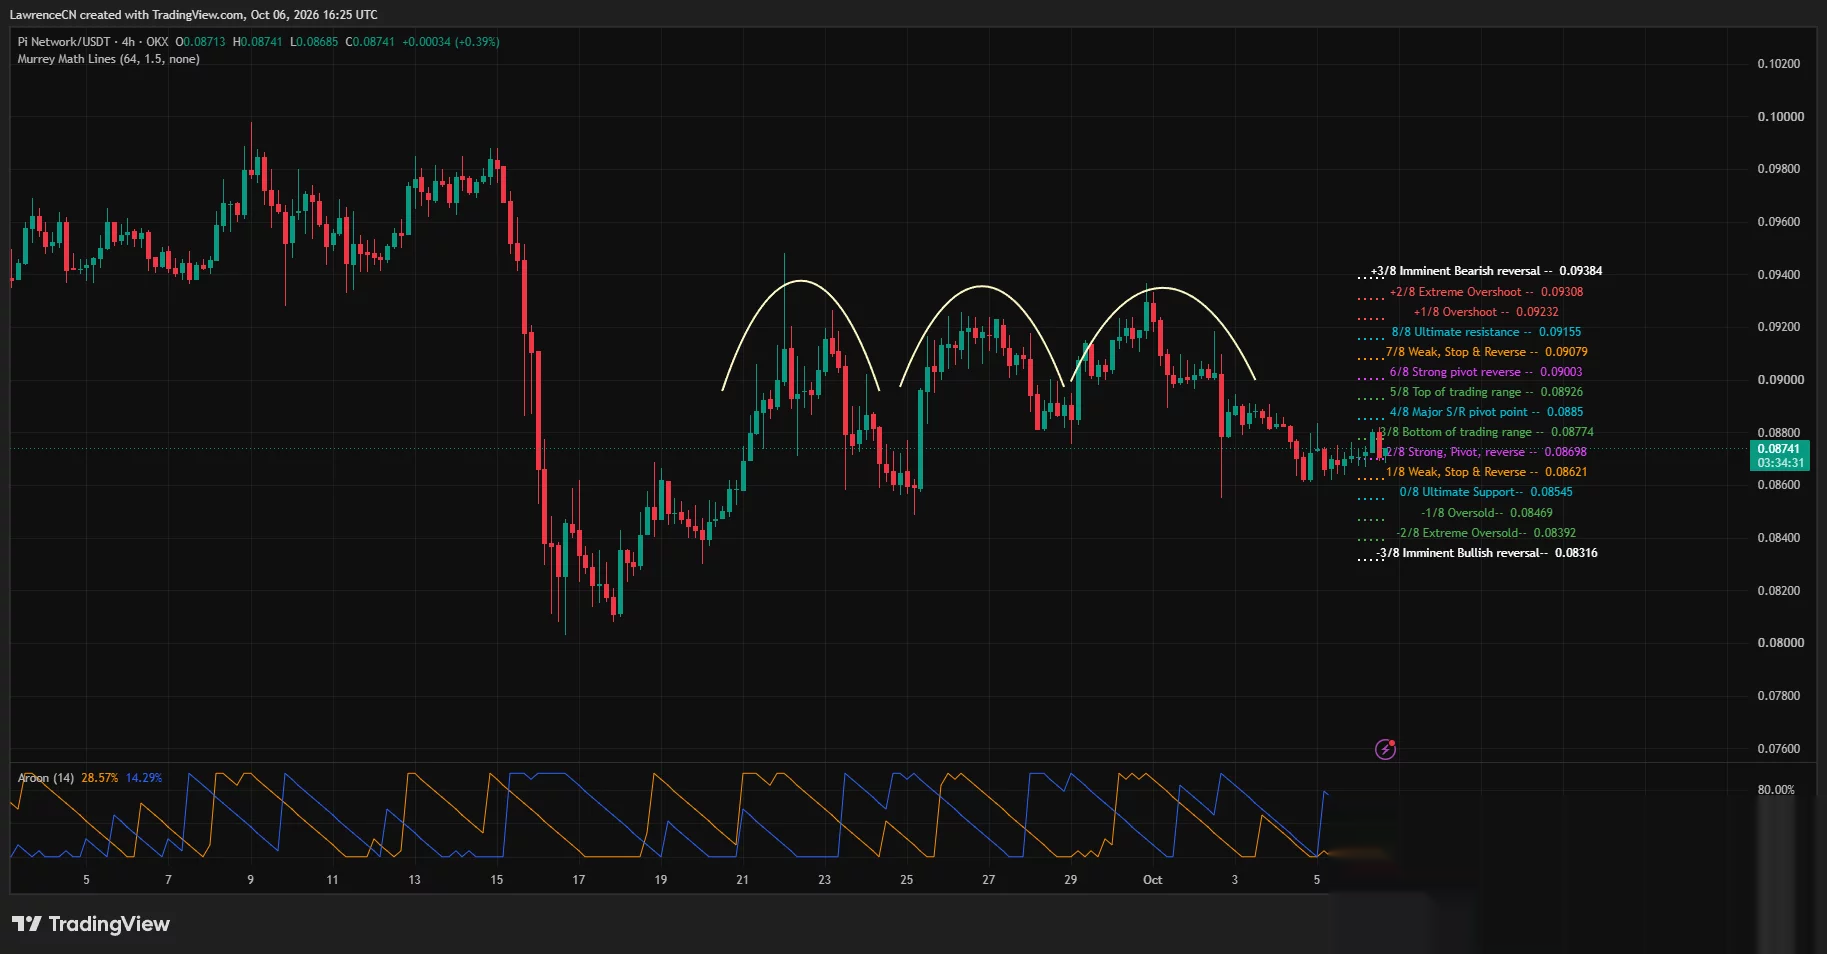The width and height of the screenshot is (1827, 954).
Task: Click the -2/8 Extreme Oversold label
Action: pos(1486,533)
